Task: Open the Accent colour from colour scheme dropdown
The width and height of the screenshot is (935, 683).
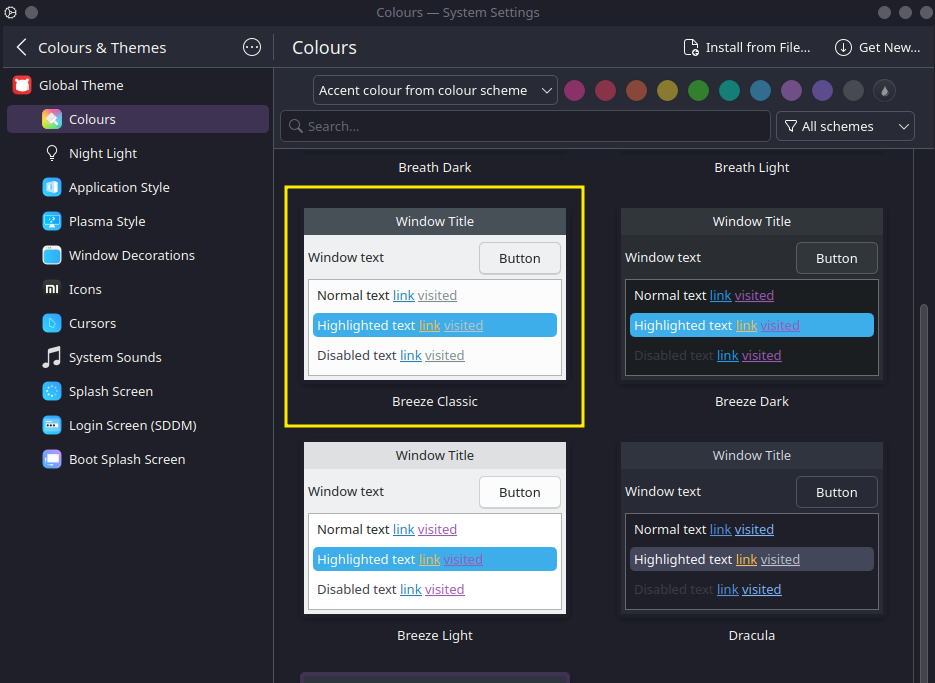Action: click(x=435, y=90)
